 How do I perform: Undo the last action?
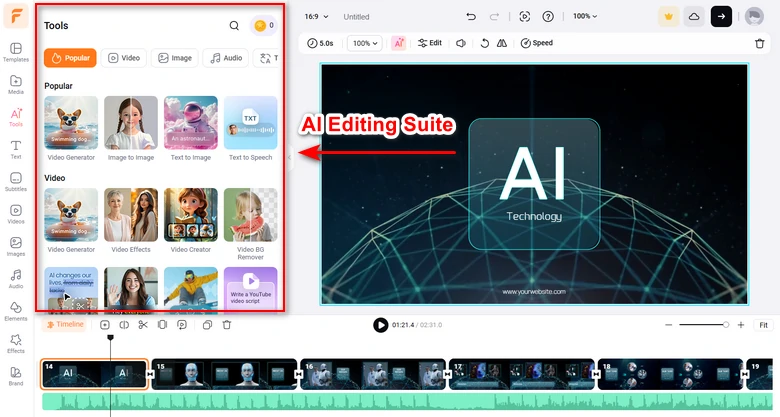point(471,16)
